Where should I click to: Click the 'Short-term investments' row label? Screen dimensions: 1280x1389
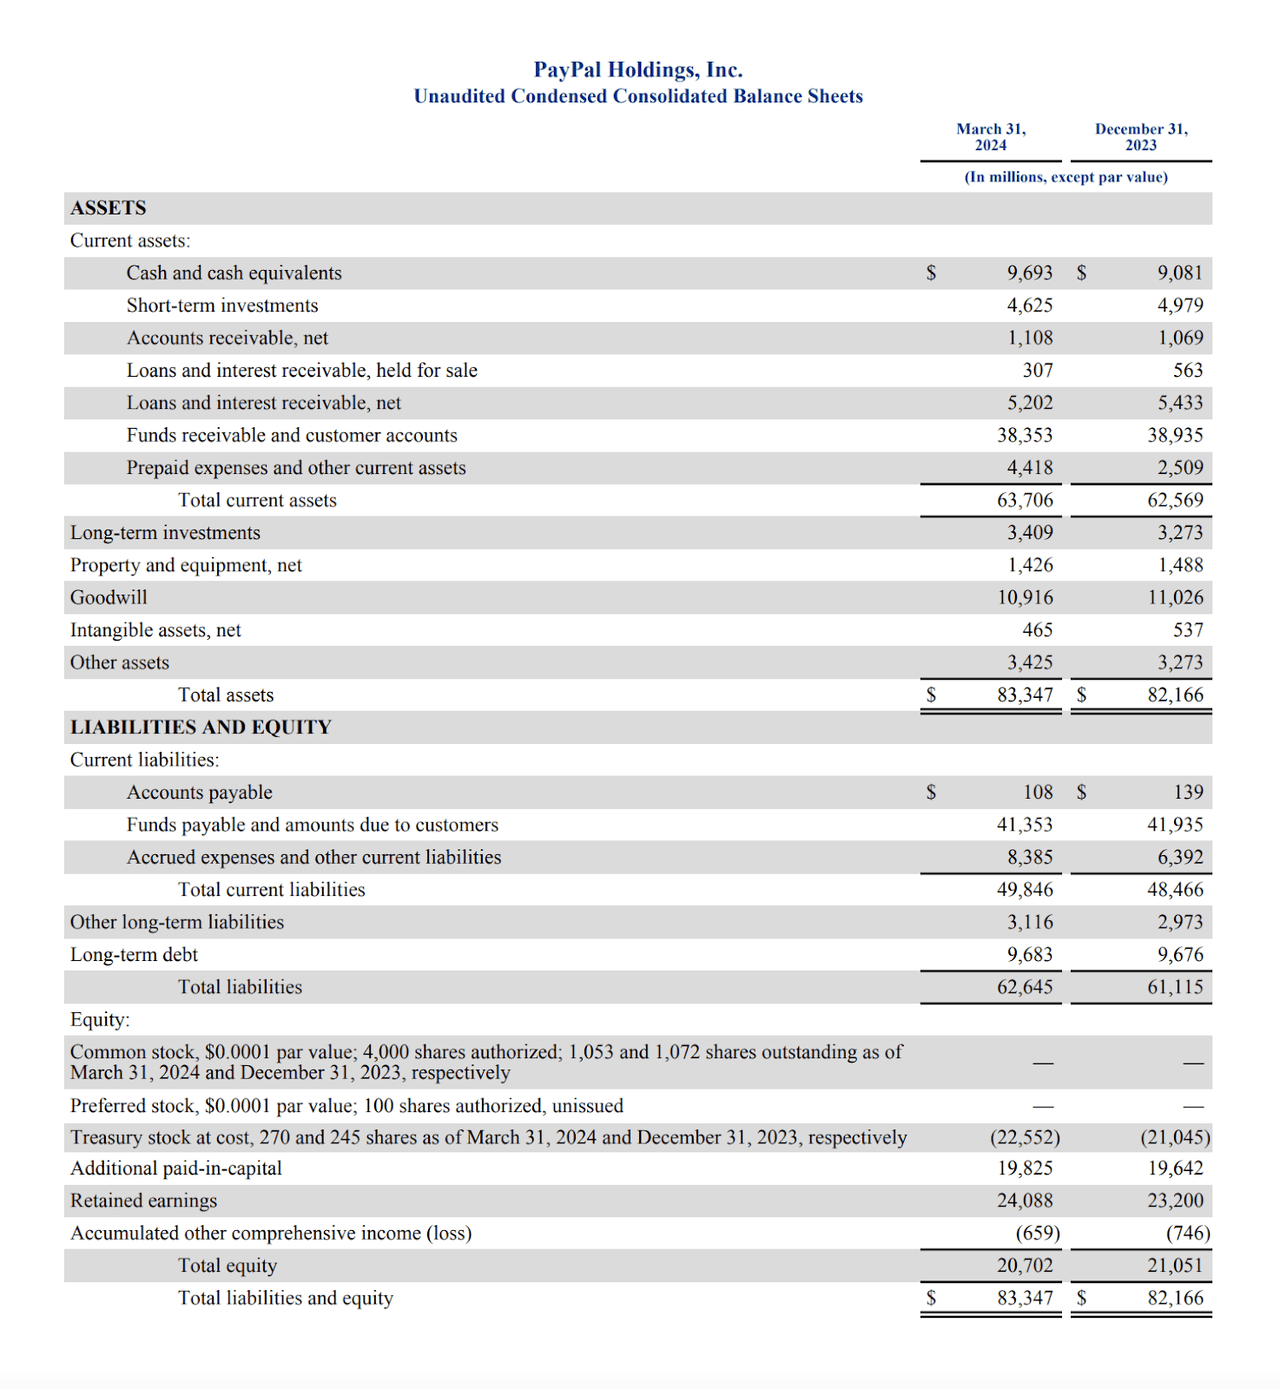click(x=222, y=306)
